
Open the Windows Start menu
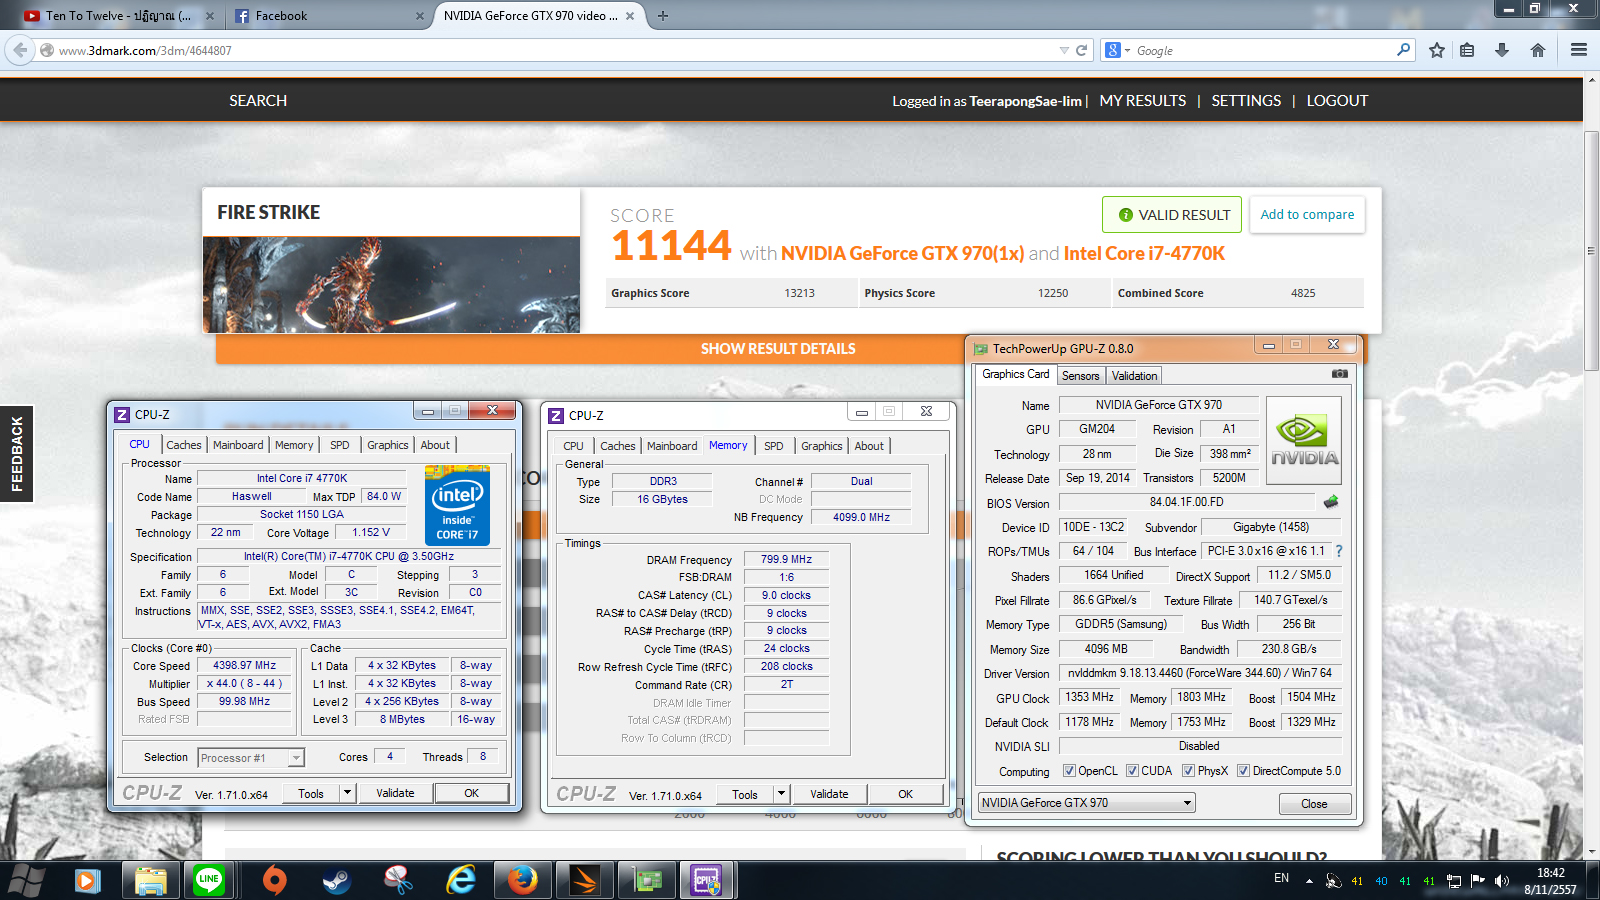[25, 881]
